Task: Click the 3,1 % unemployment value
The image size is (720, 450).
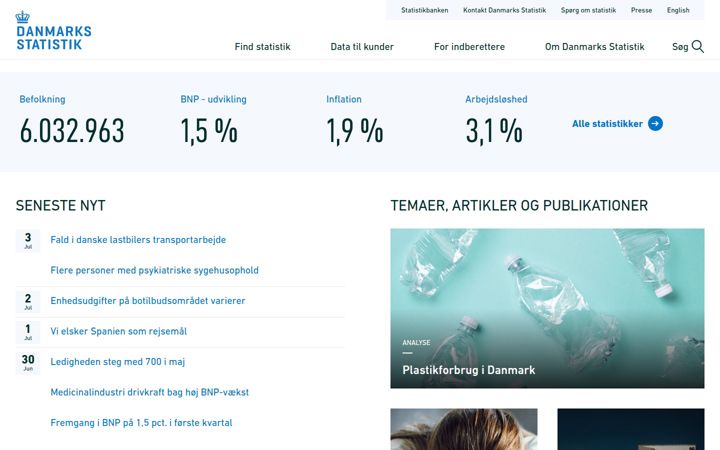Action: 494,131
